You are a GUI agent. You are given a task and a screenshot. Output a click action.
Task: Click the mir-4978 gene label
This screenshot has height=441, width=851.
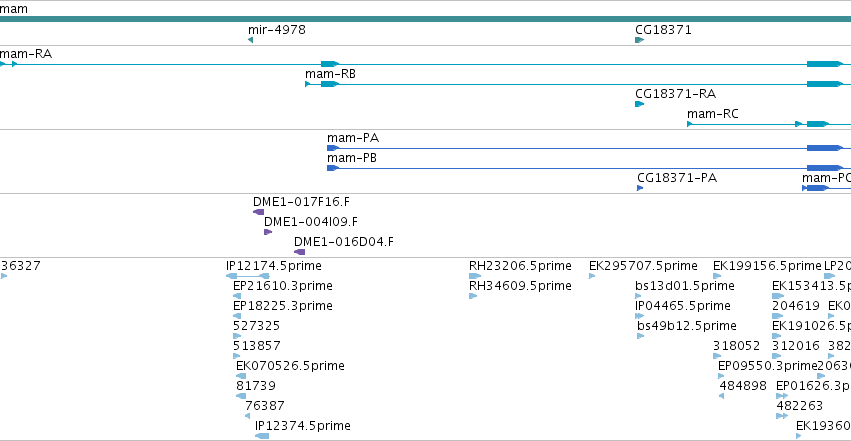coord(277,30)
